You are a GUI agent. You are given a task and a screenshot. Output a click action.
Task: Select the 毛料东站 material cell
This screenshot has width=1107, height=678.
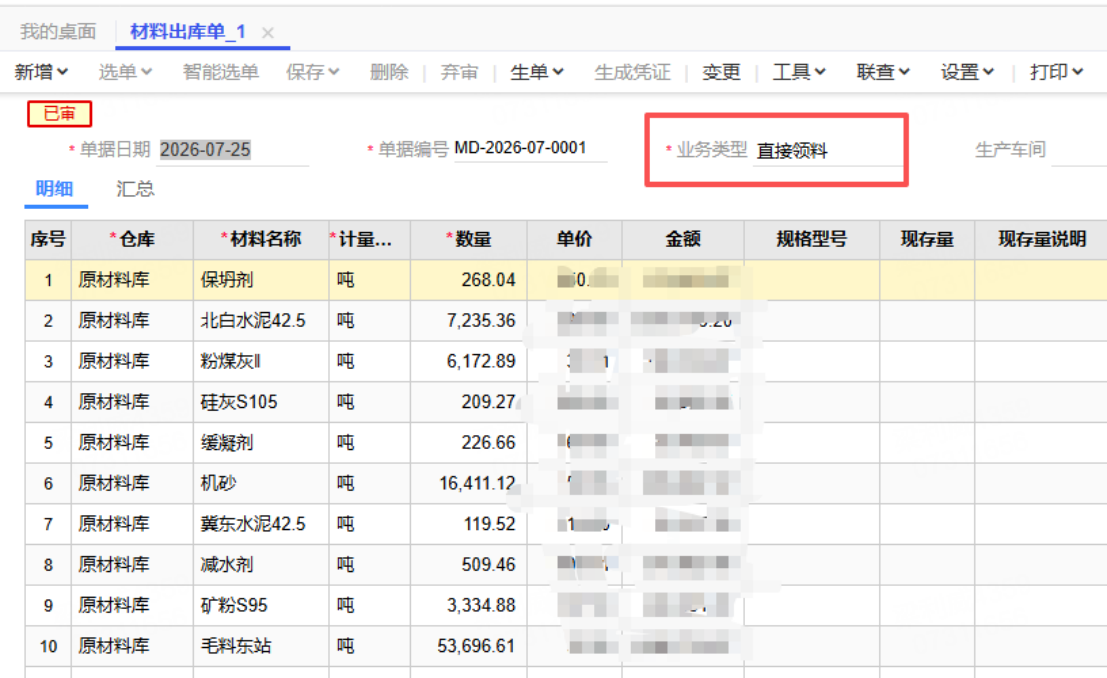click(261, 646)
